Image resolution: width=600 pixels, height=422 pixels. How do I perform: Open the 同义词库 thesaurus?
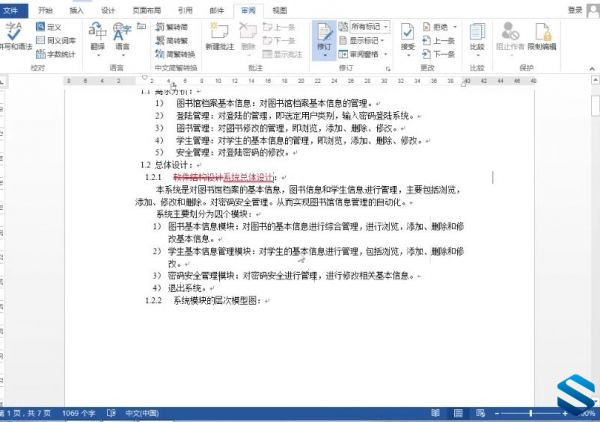coord(56,41)
